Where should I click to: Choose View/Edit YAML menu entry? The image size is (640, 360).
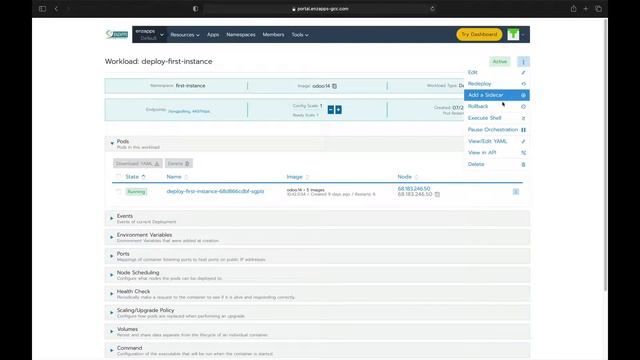497,141
